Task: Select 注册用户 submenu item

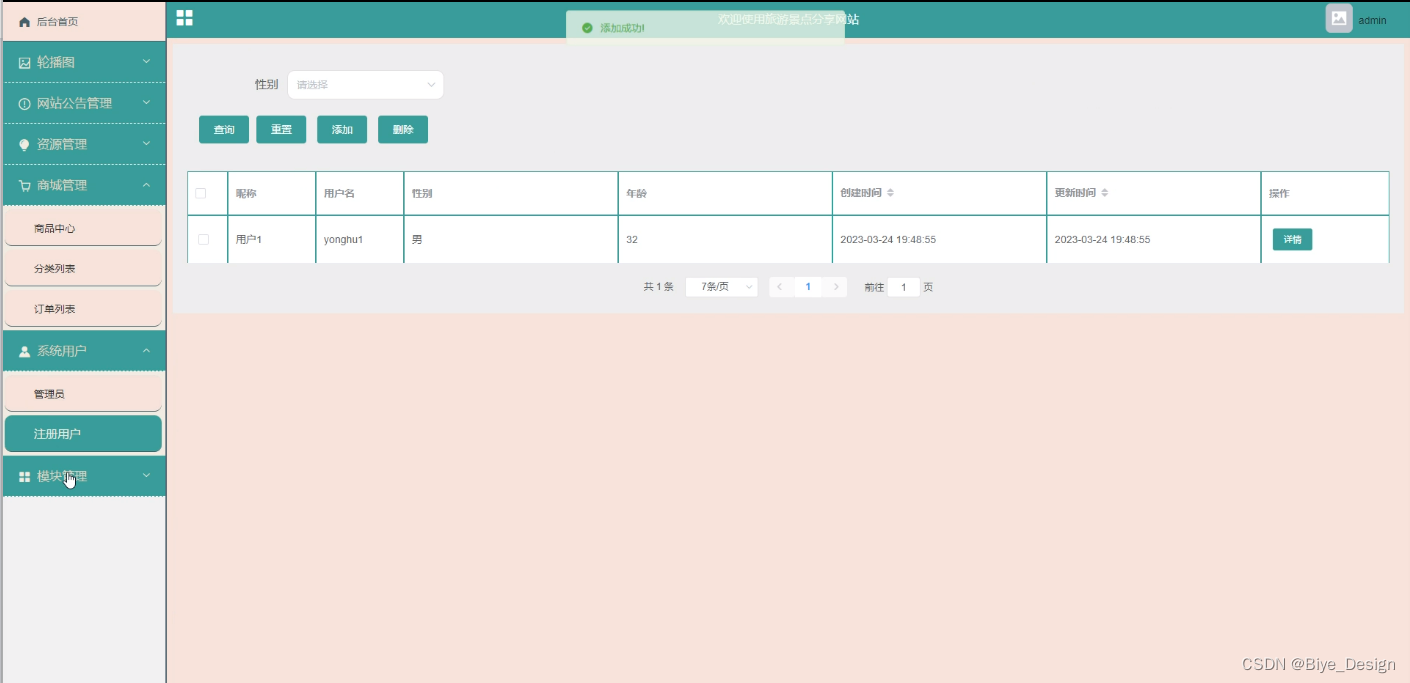Action: (x=83, y=434)
